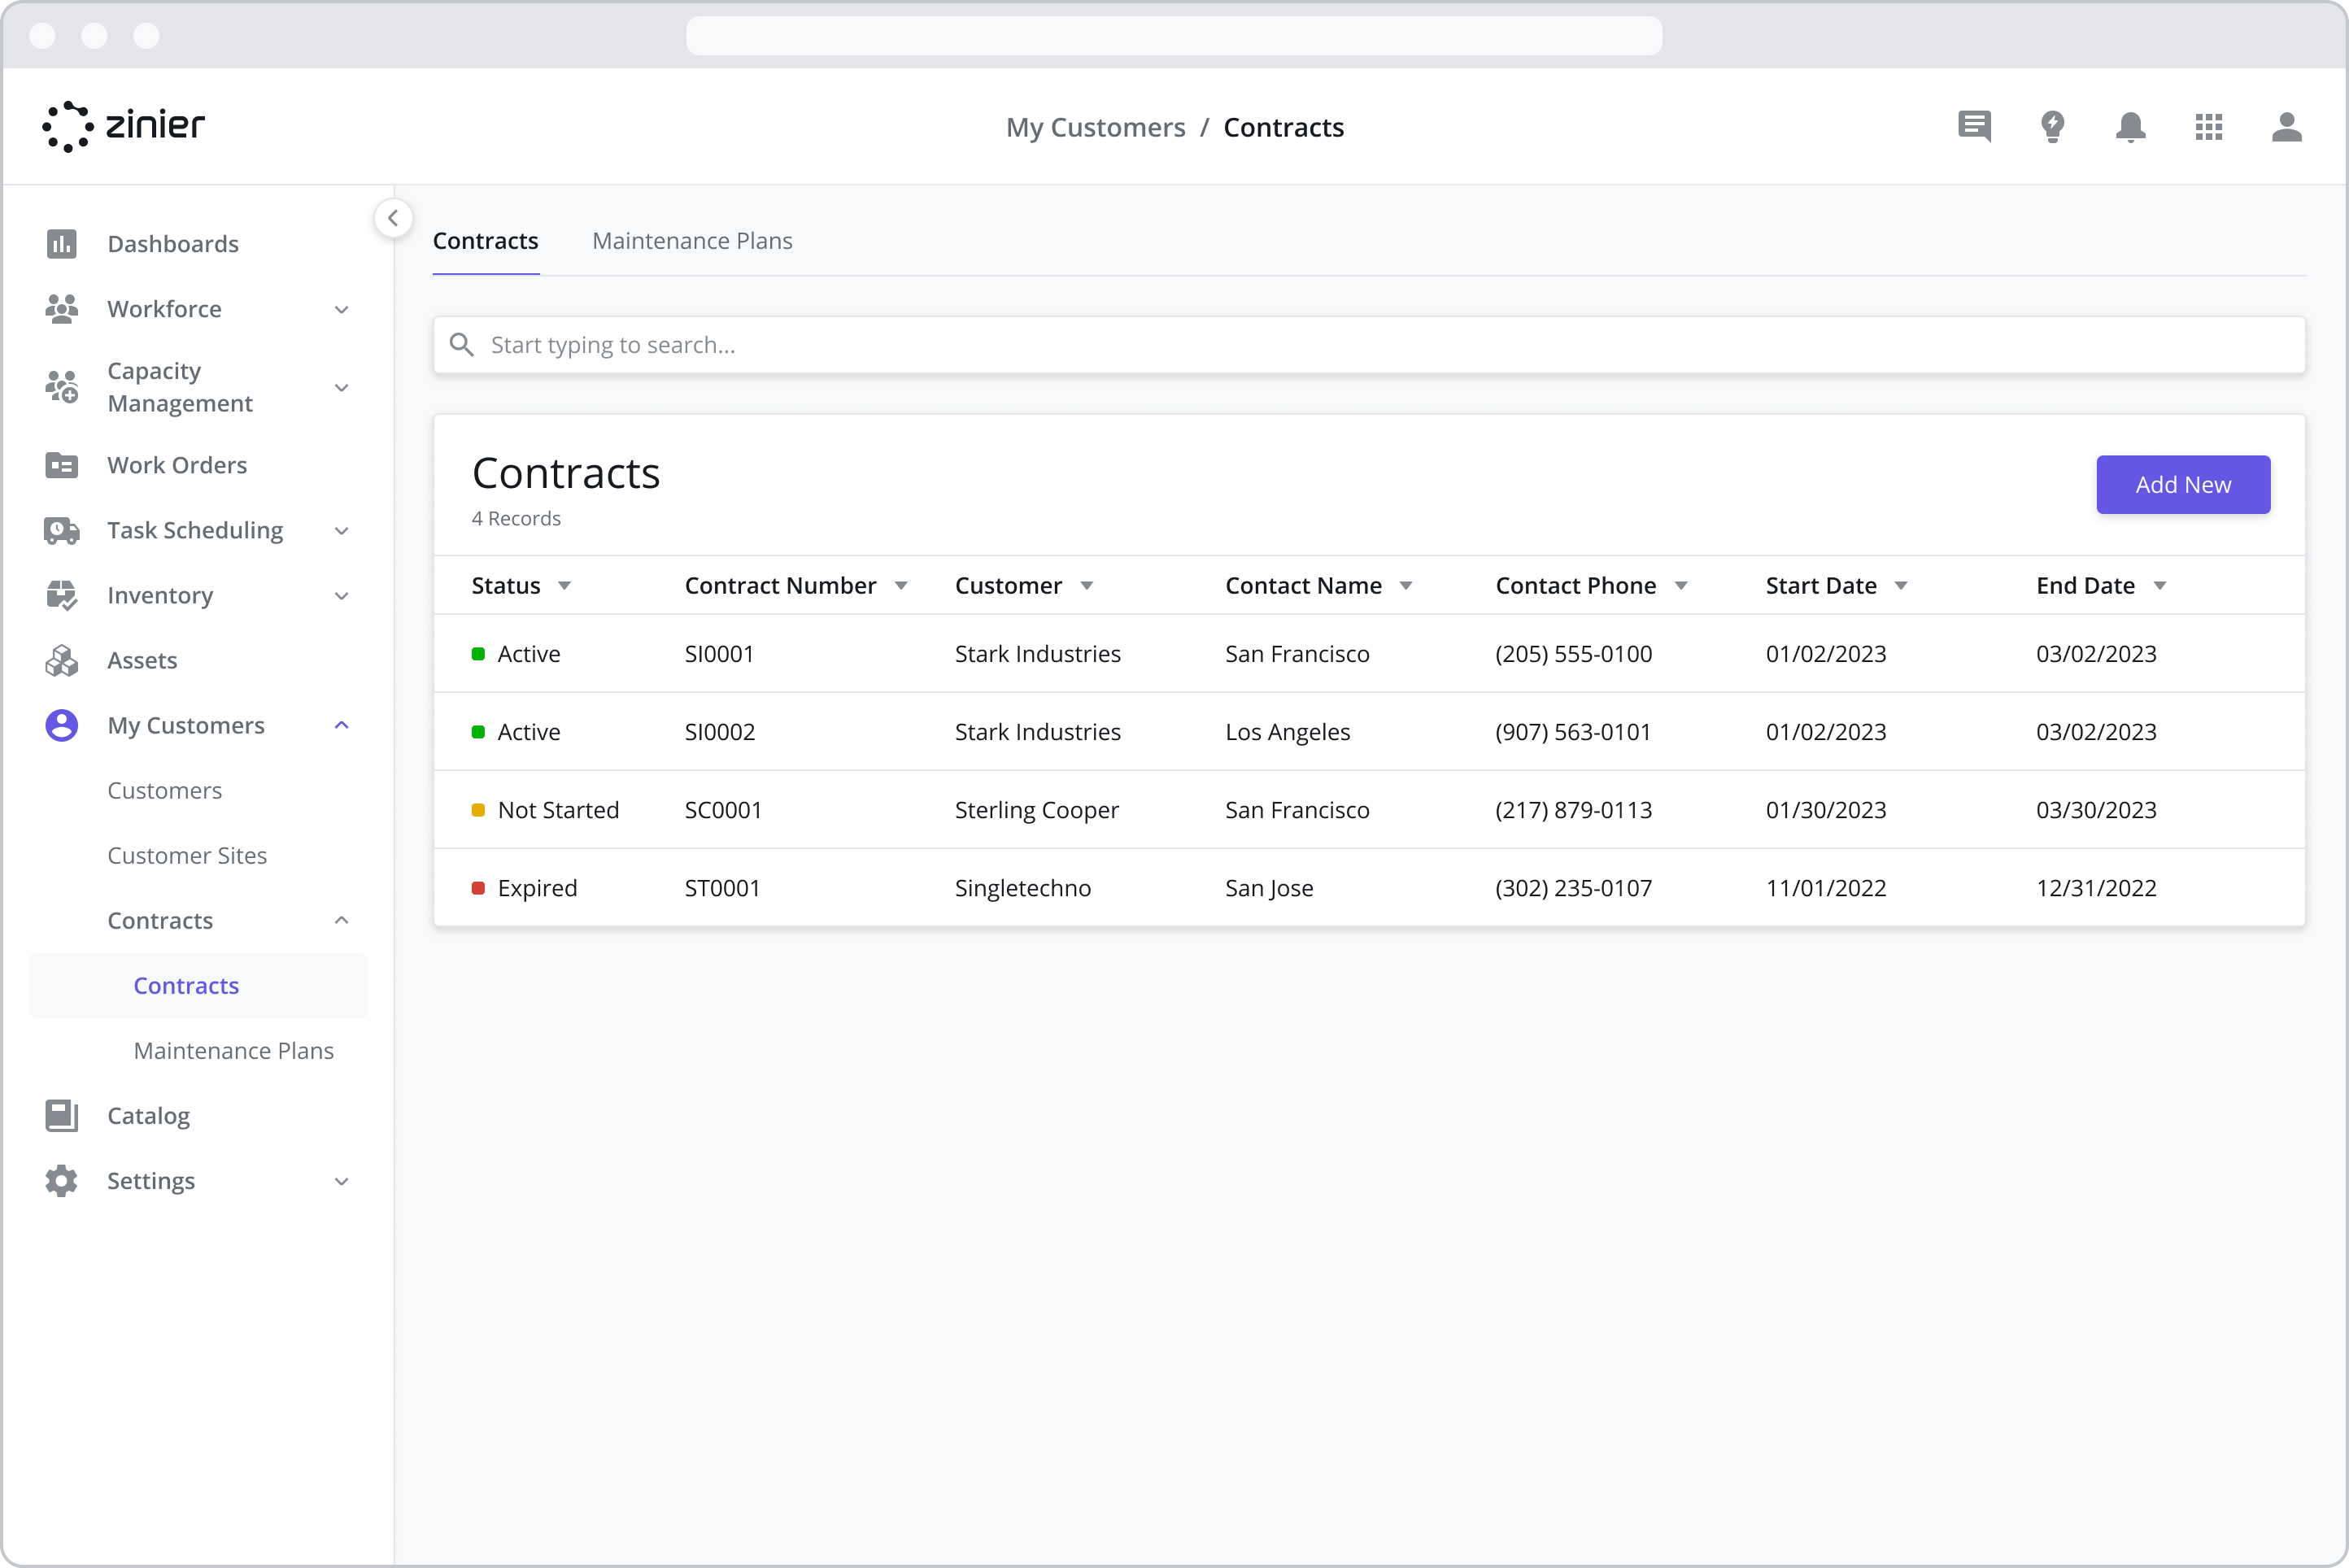Viewport: 2349px width, 1568px height.
Task: Open the apps grid icon
Action: point(2208,127)
